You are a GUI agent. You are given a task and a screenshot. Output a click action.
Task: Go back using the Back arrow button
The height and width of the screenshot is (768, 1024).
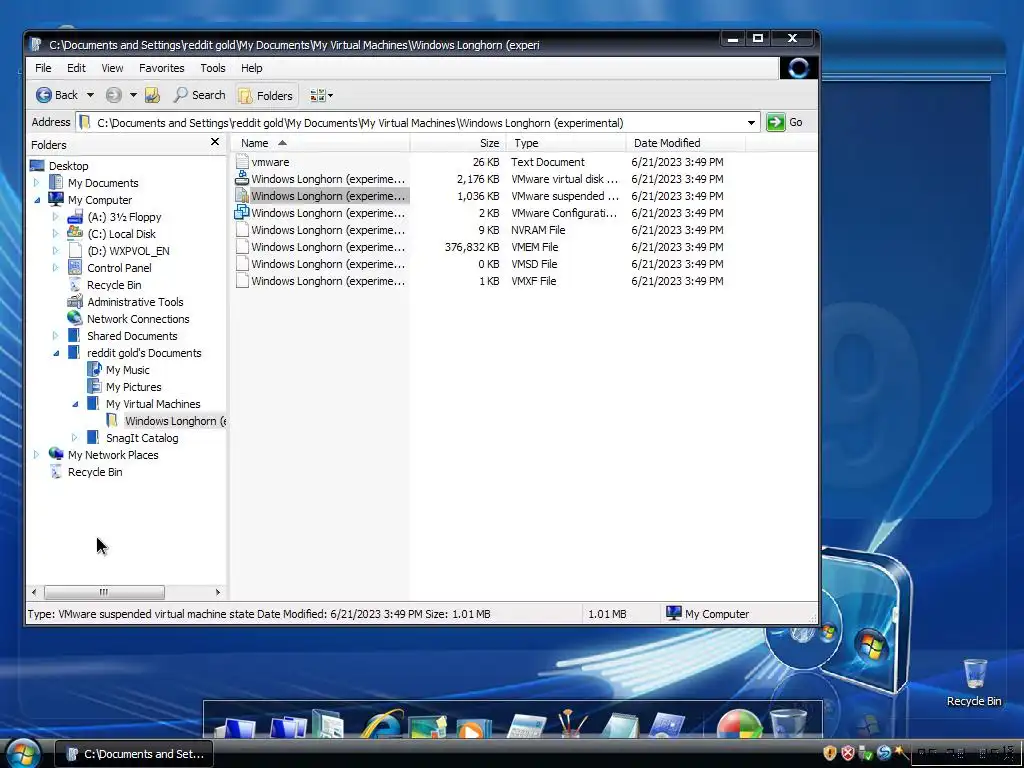tap(56, 95)
